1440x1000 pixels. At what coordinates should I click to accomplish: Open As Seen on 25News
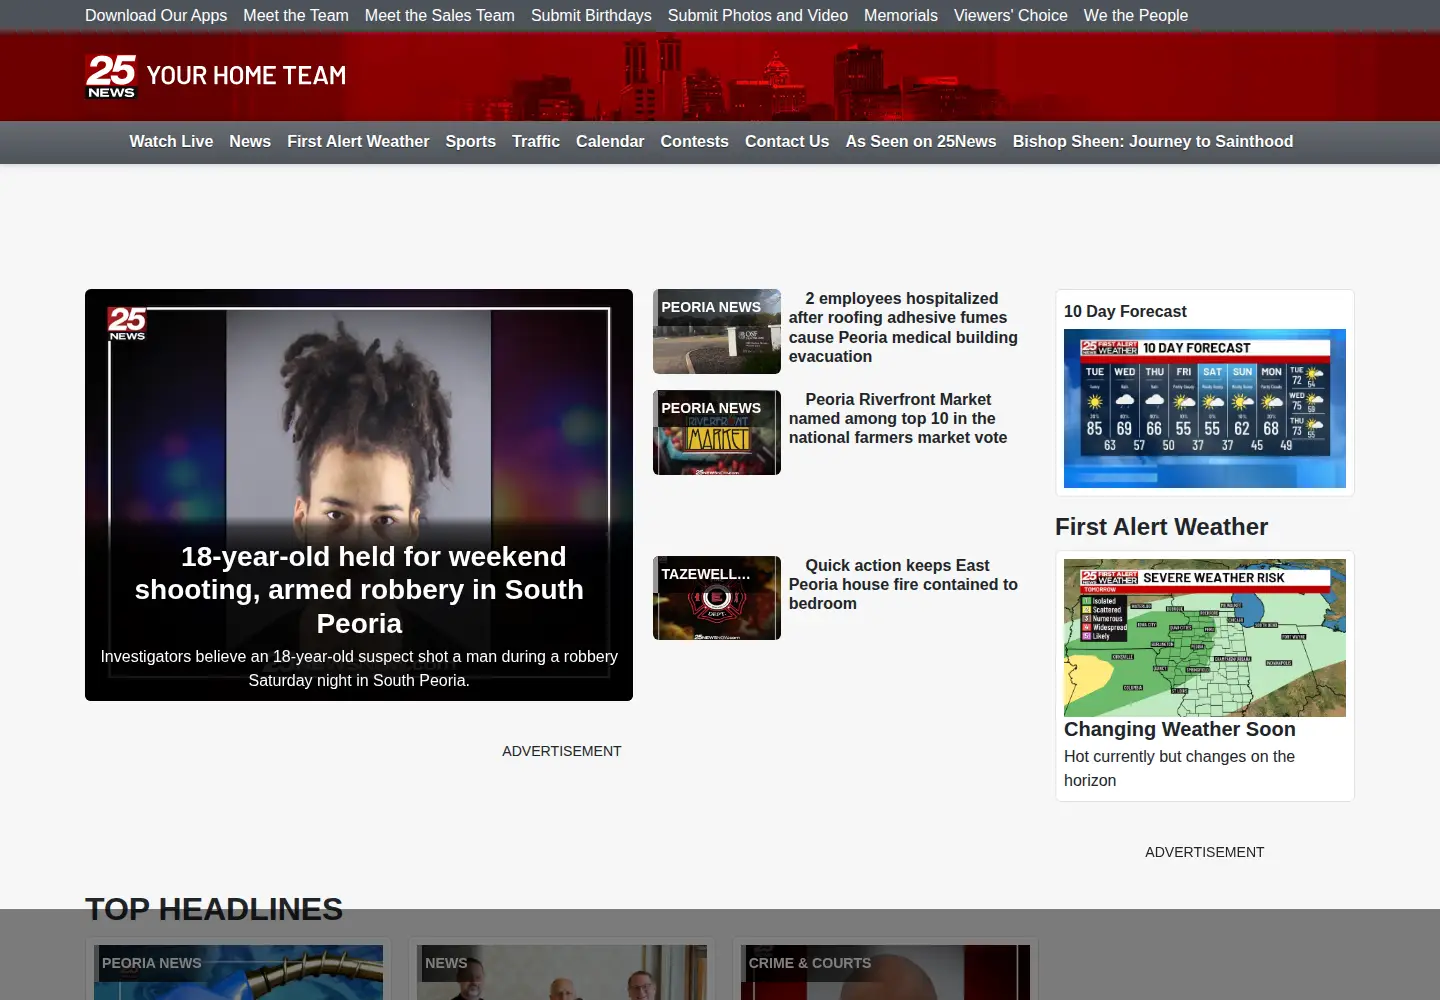click(921, 142)
